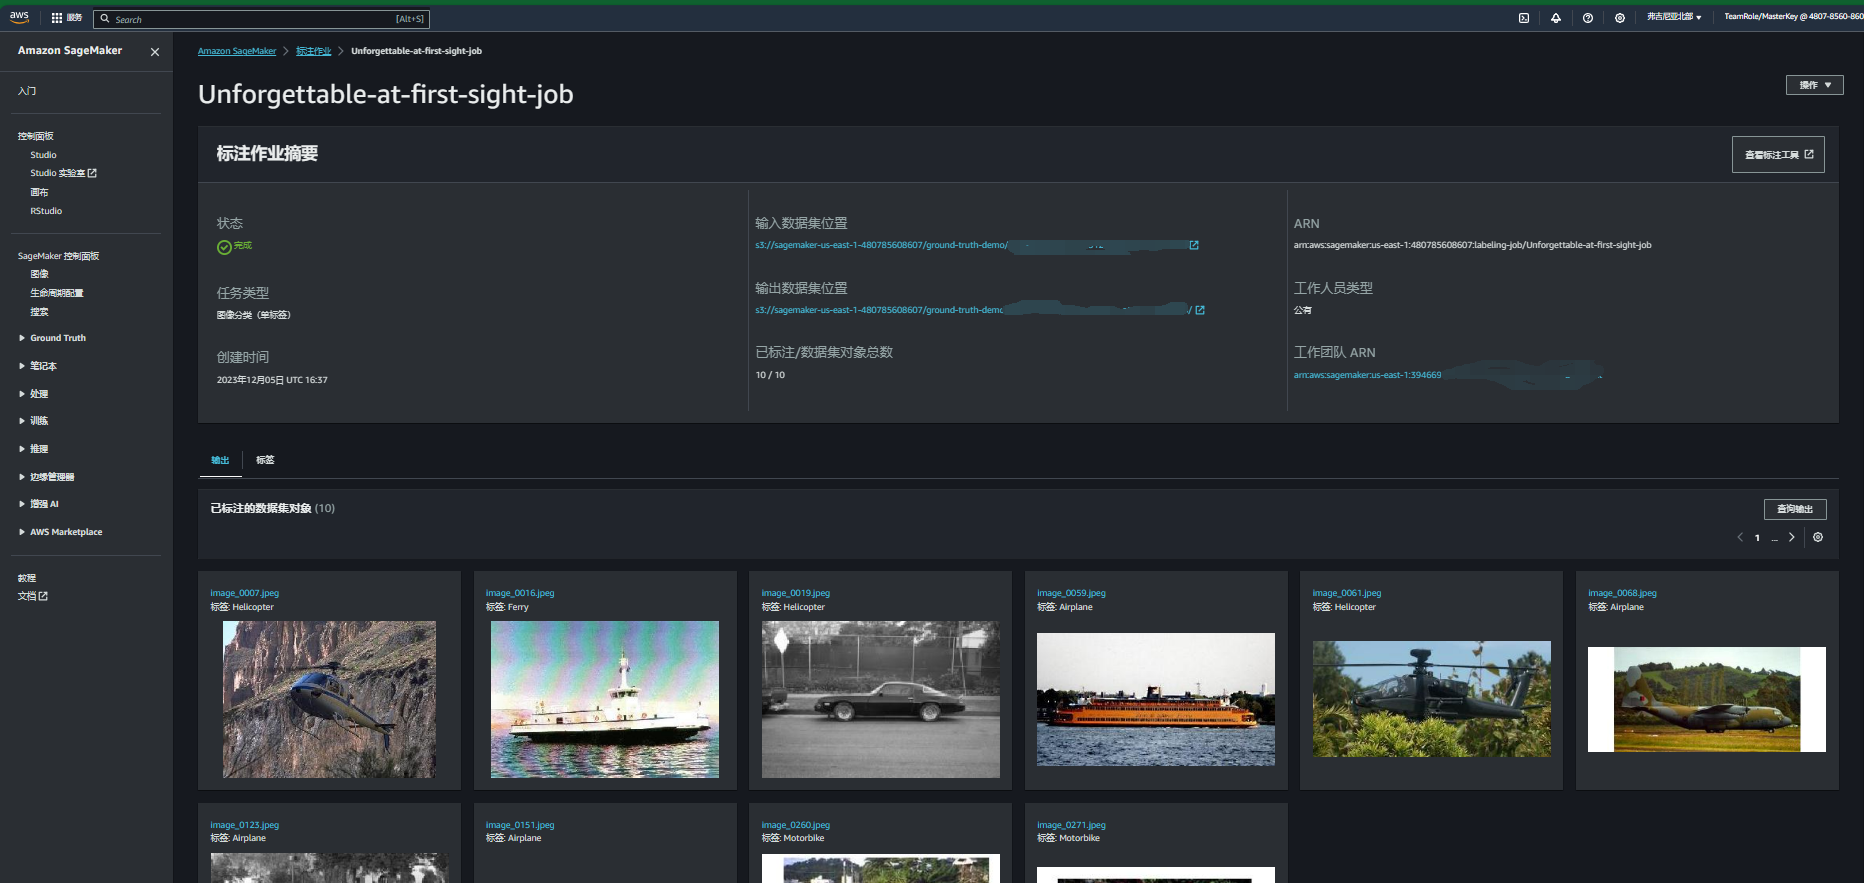Image resolution: width=1864 pixels, height=883 pixels.
Task: Open 画布 in the sidebar
Action: tap(39, 192)
